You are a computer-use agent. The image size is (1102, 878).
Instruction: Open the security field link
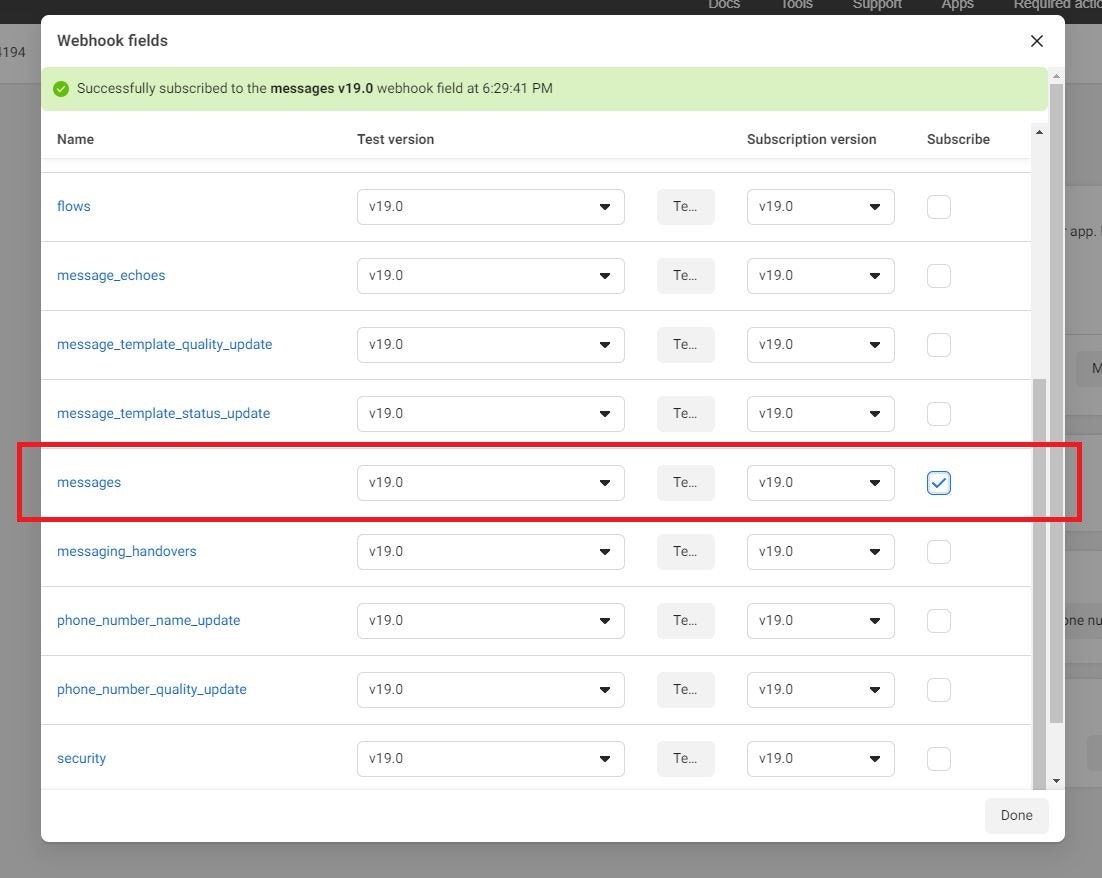82,758
